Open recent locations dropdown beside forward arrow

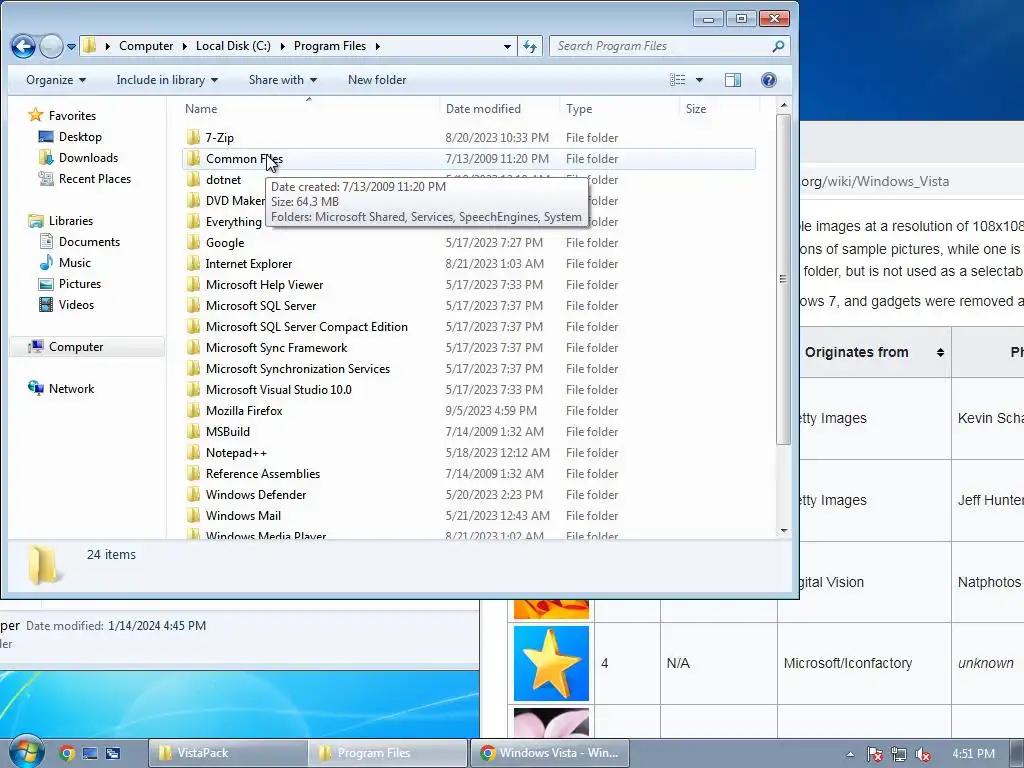click(71, 46)
